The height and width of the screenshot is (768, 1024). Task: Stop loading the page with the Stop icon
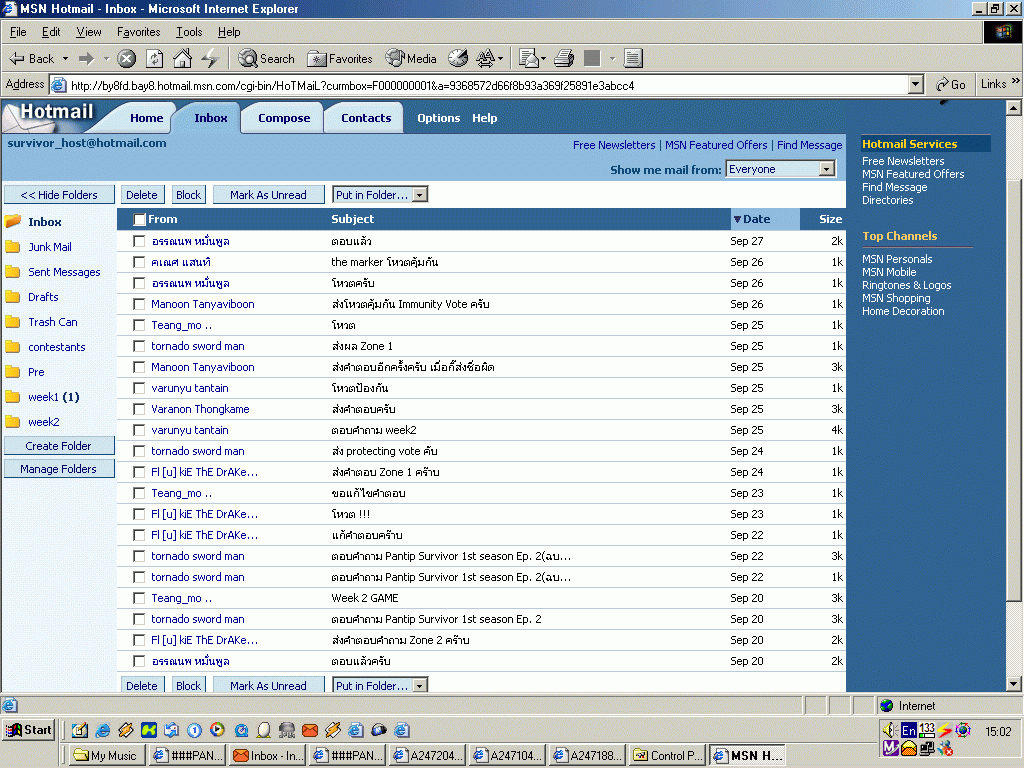[x=126, y=59]
